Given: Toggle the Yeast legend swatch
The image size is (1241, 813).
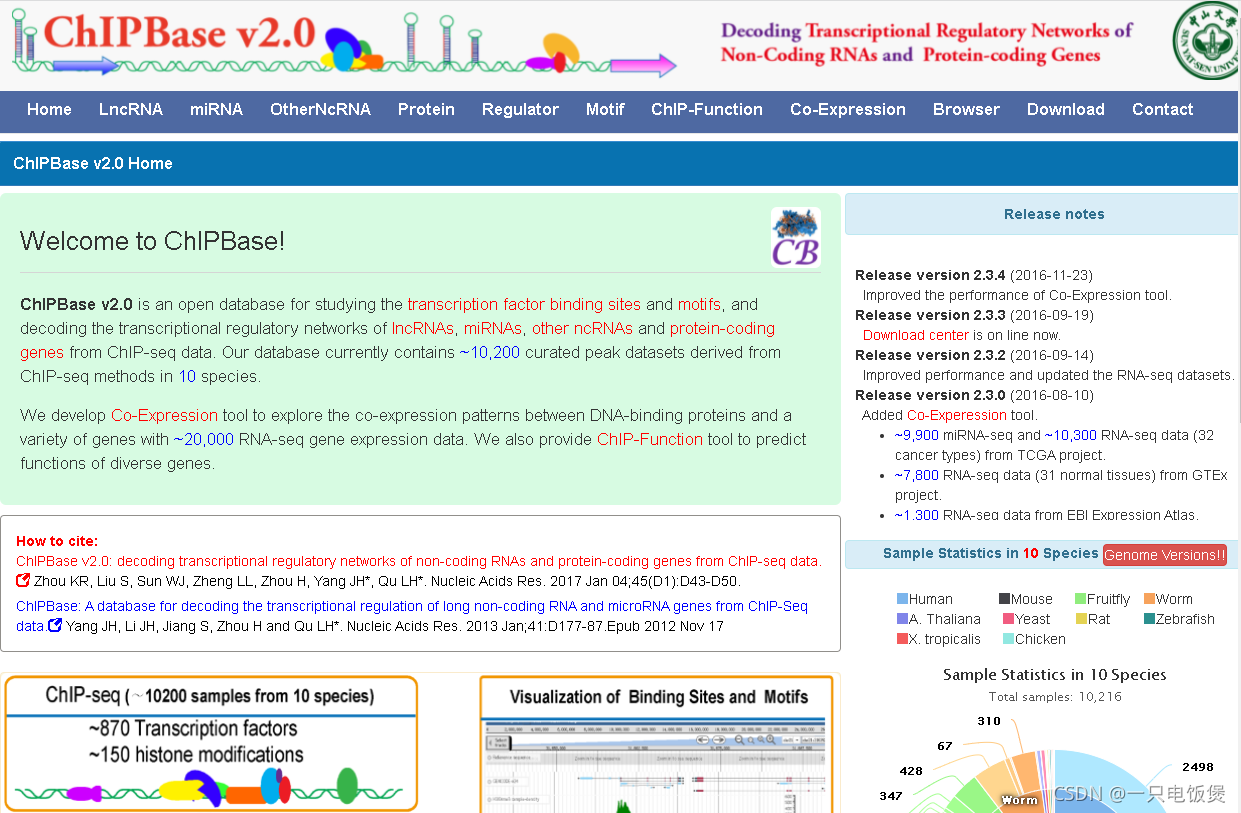Looking at the screenshot, I should (x=1009, y=619).
